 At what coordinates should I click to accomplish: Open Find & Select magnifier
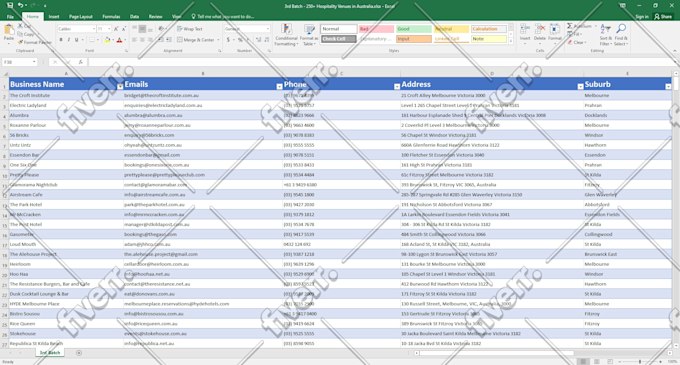(x=621, y=34)
